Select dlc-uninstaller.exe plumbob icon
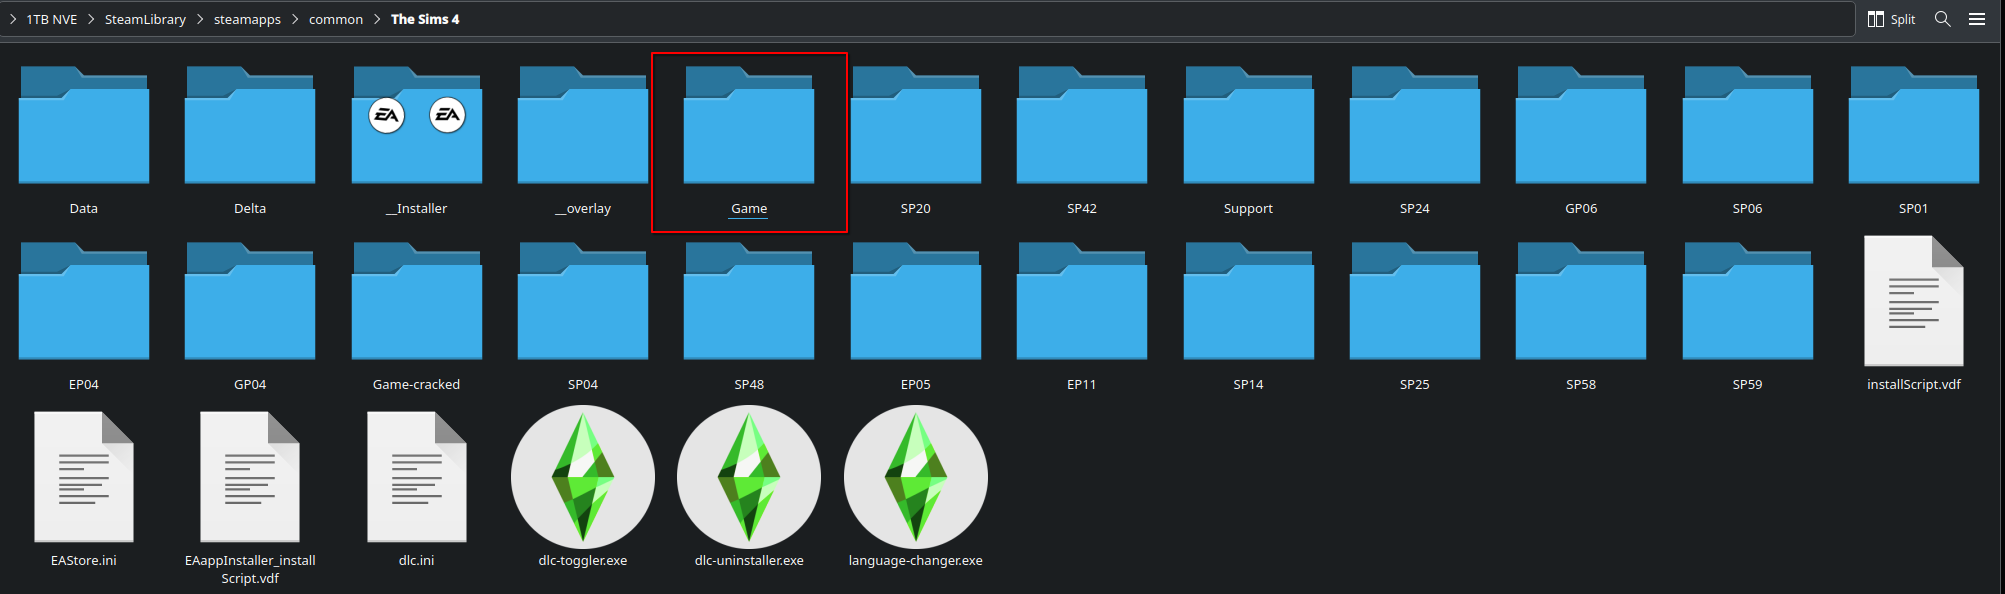The width and height of the screenshot is (2005, 594). pyautogui.click(x=749, y=477)
